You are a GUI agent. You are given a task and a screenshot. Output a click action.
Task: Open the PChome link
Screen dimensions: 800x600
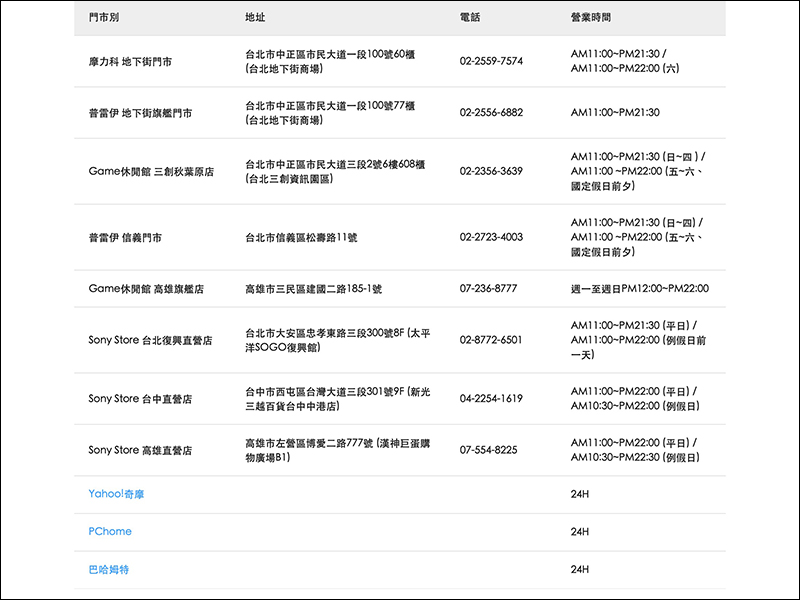coord(110,531)
